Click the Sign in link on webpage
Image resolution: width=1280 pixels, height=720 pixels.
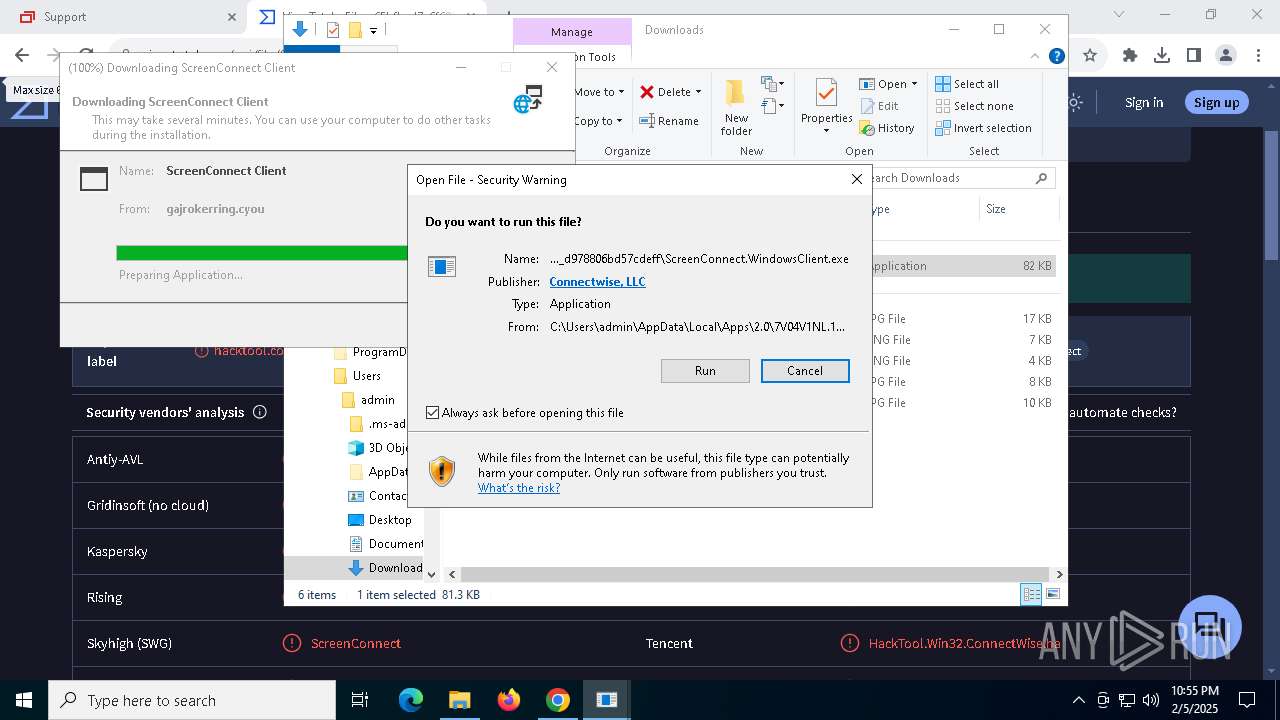(1144, 102)
